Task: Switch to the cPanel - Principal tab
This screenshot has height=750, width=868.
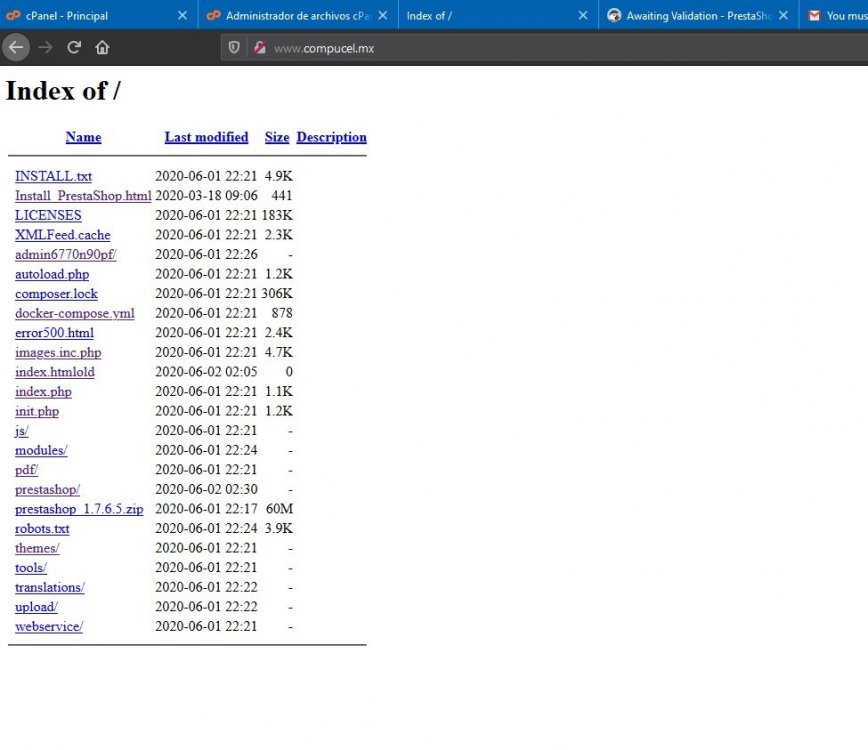Action: point(99,15)
